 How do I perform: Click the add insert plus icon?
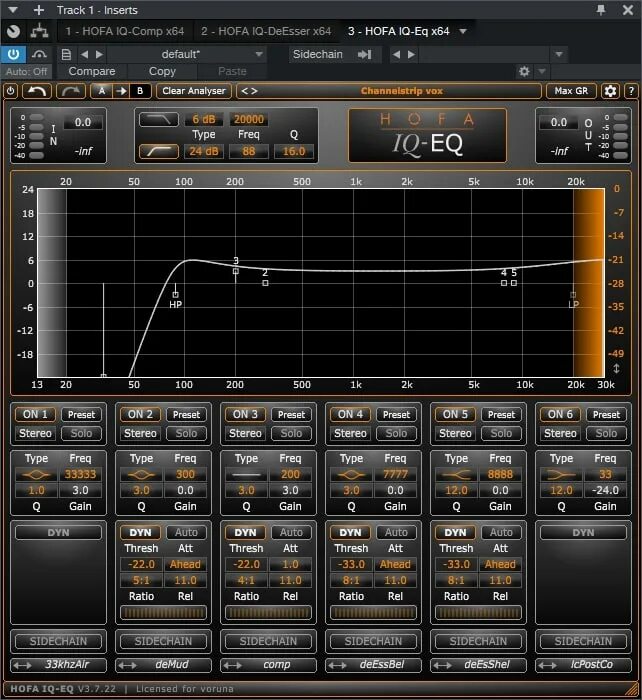(39, 10)
